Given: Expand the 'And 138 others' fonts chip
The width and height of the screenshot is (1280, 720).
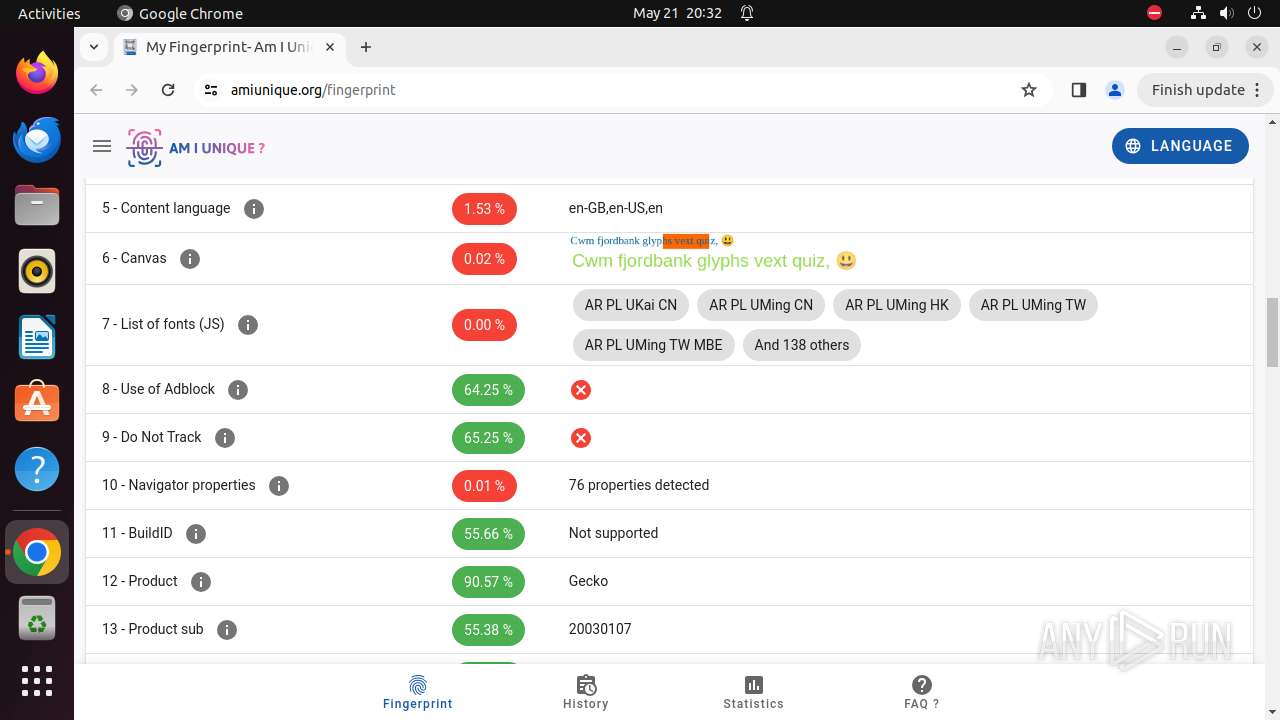Looking at the screenshot, I should pos(802,345).
